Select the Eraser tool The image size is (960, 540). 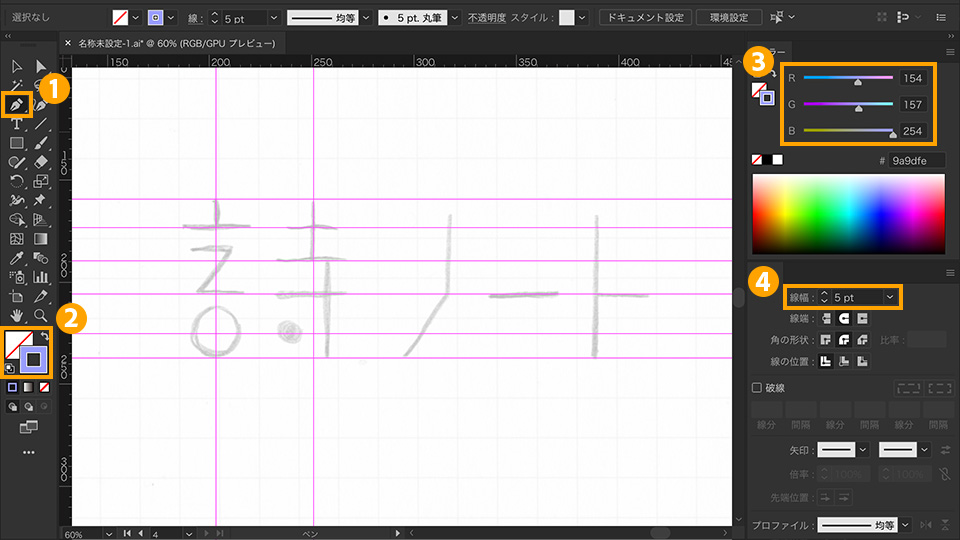[x=40, y=162]
